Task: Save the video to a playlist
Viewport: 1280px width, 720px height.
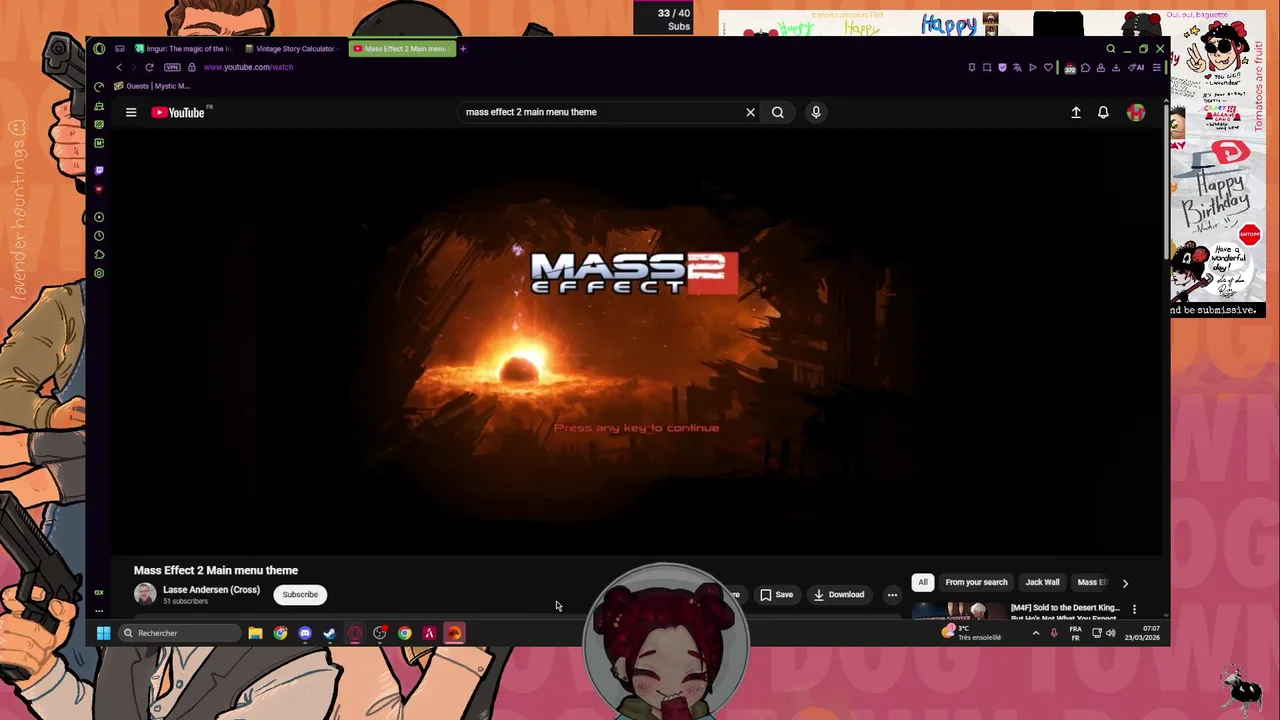Action: tap(776, 594)
